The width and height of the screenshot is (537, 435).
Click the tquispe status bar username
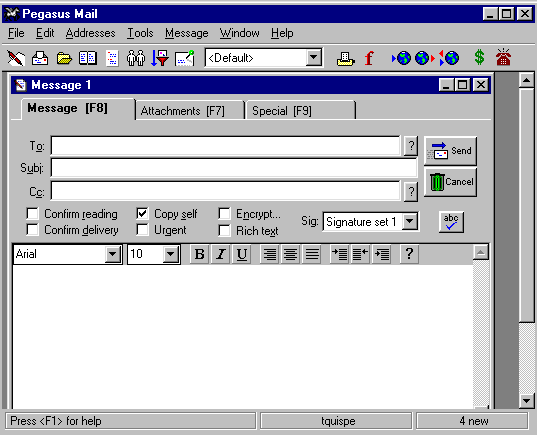(336, 421)
